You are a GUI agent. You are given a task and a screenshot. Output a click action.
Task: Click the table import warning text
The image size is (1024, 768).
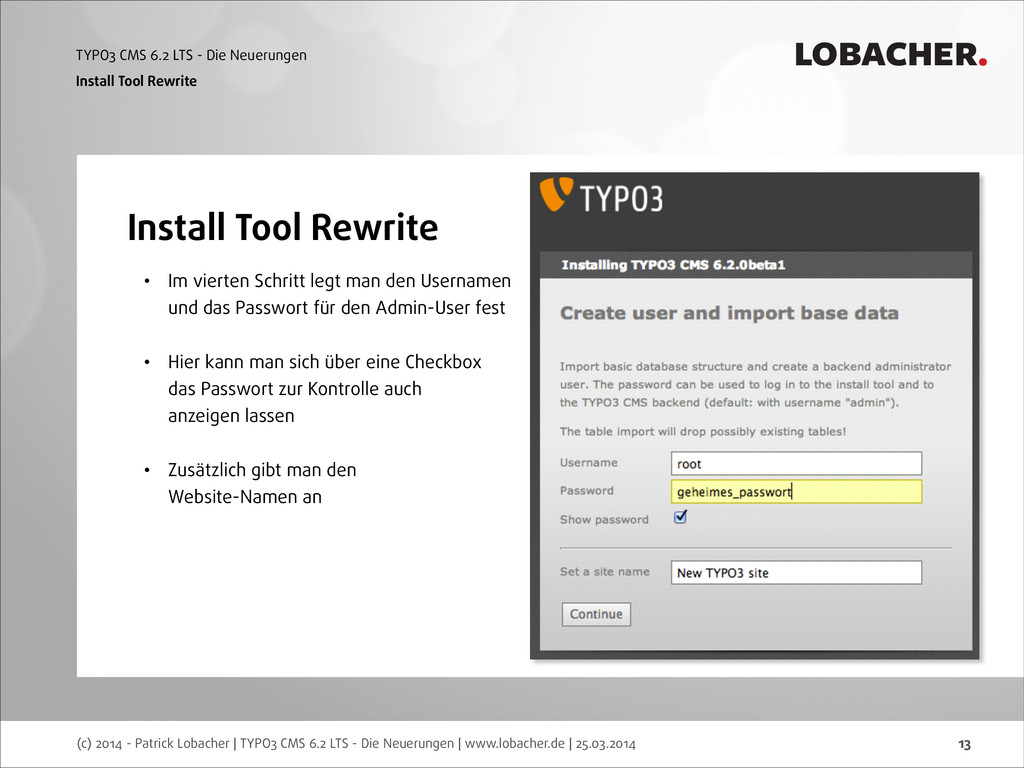(x=703, y=432)
